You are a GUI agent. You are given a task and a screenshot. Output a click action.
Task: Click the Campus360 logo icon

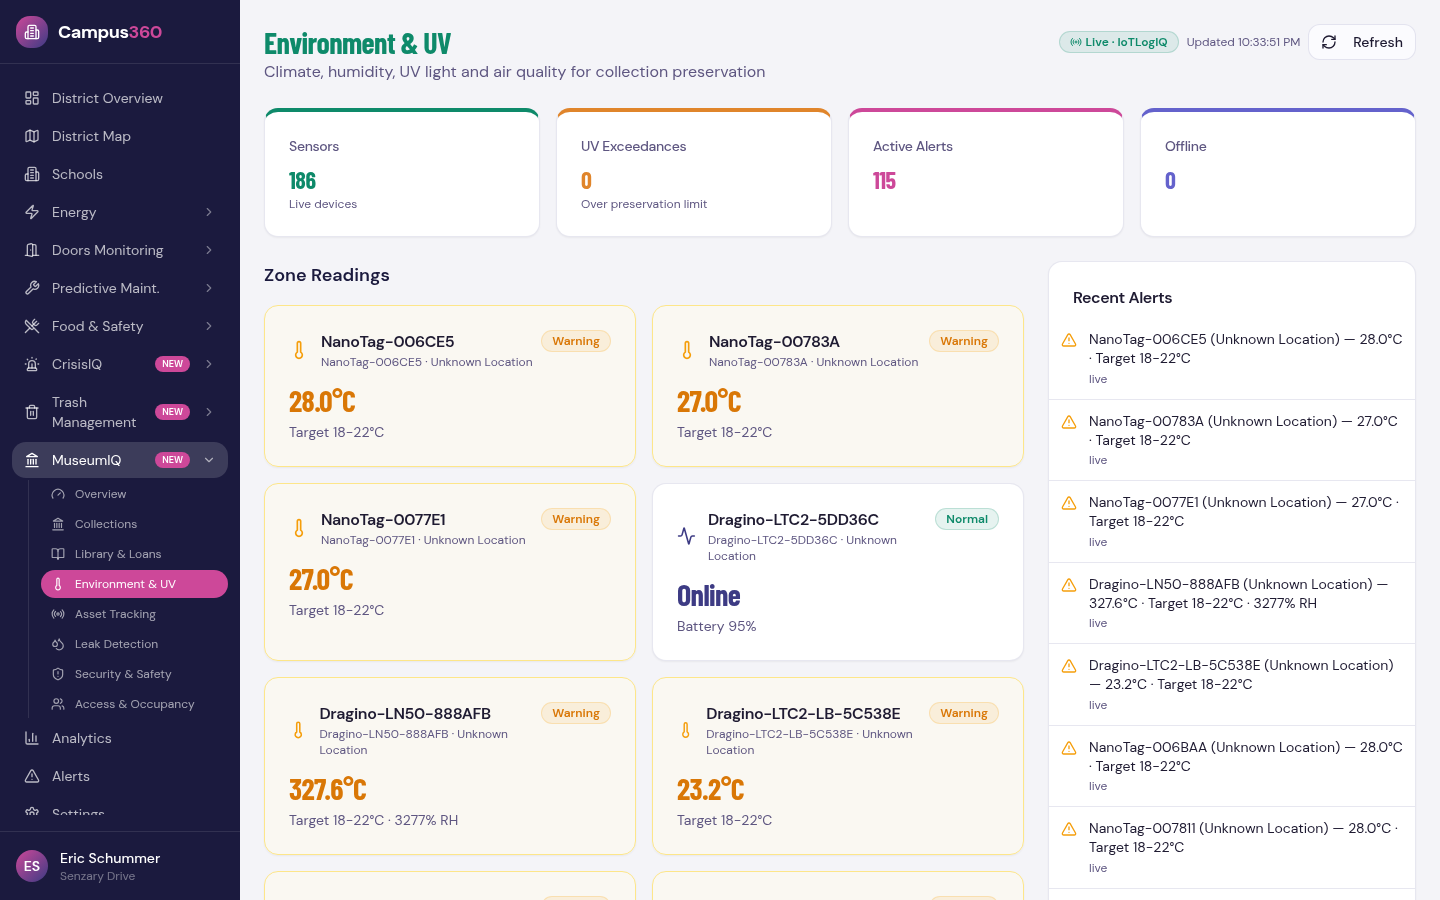coord(32,32)
